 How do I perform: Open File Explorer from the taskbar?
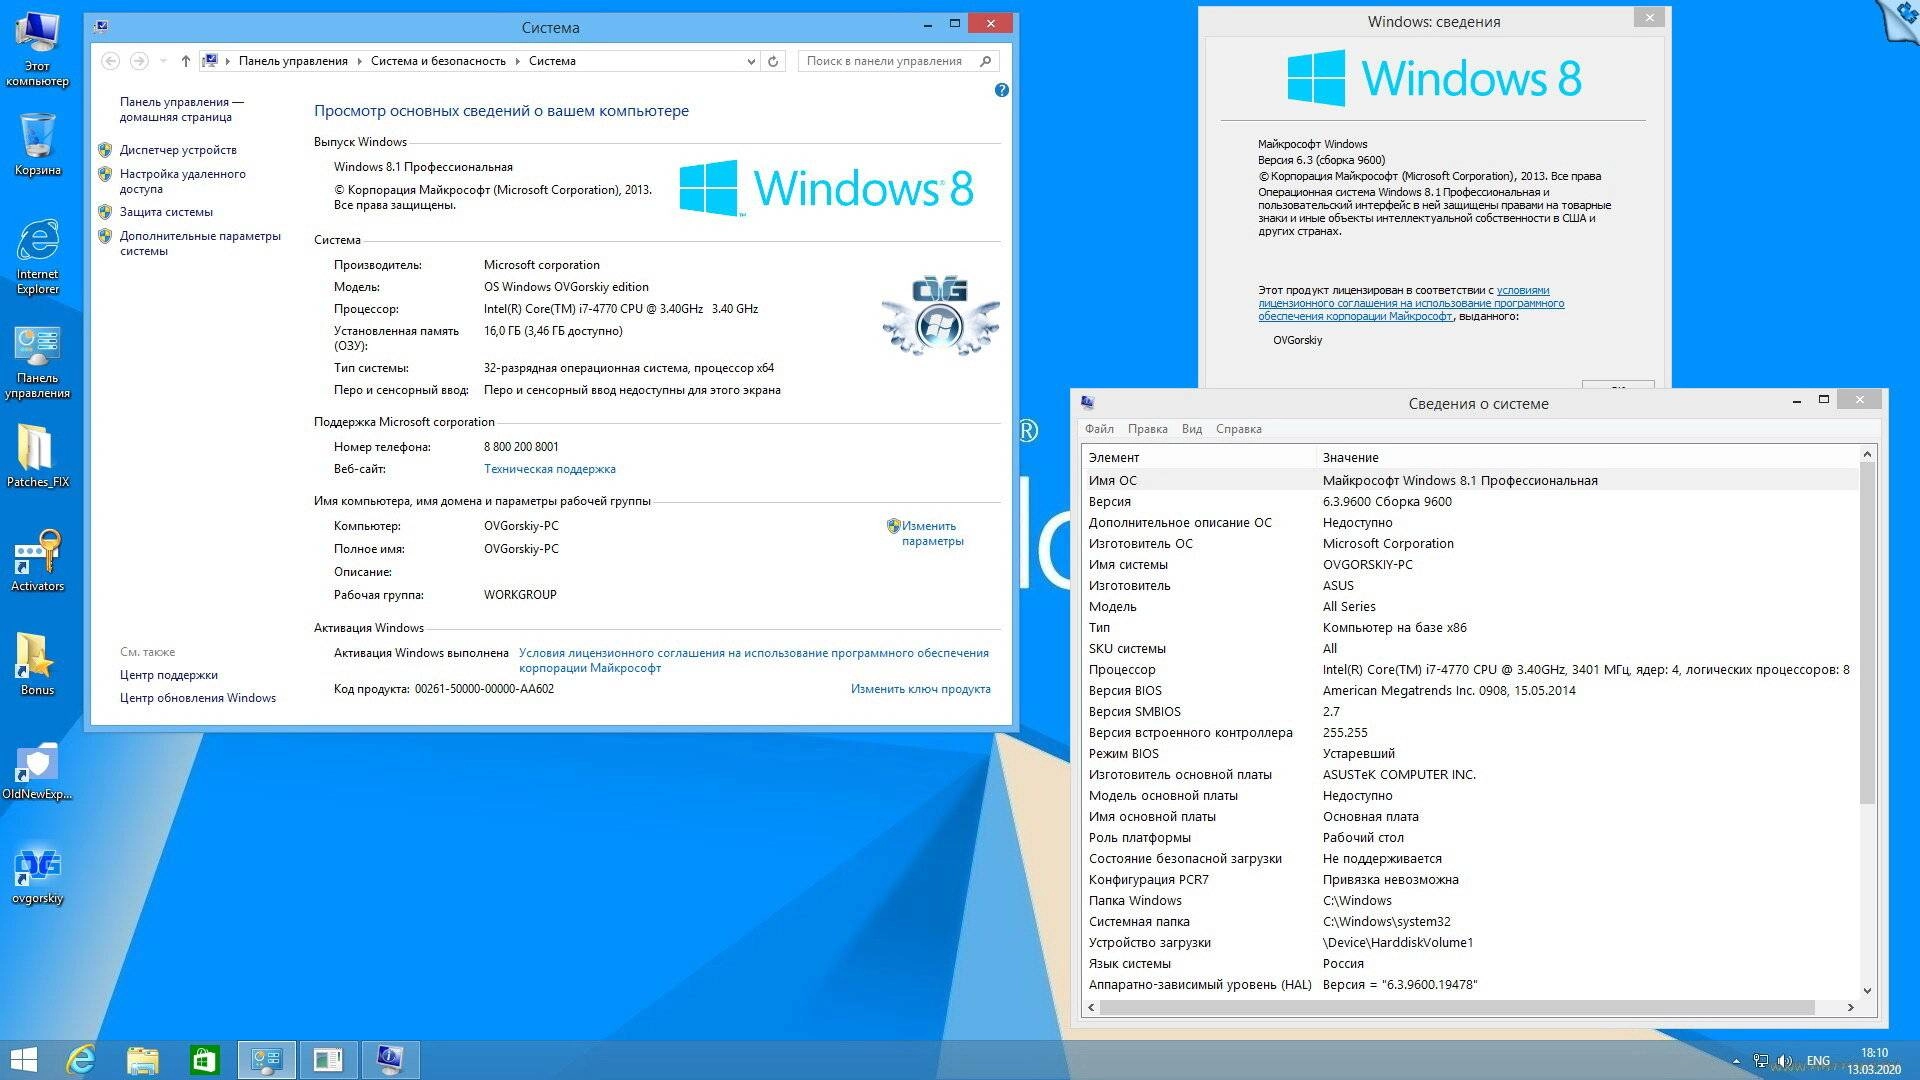[x=143, y=1059]
